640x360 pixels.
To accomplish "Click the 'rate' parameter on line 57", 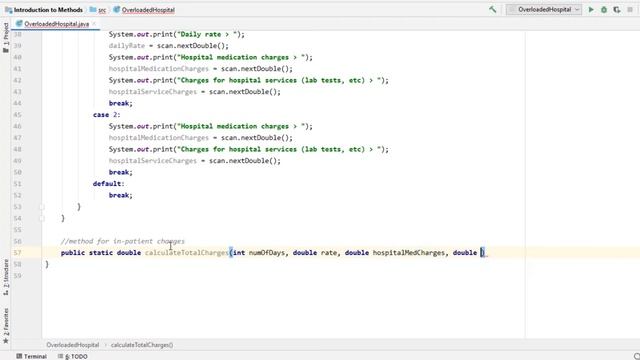I will [x=329, y=253].
